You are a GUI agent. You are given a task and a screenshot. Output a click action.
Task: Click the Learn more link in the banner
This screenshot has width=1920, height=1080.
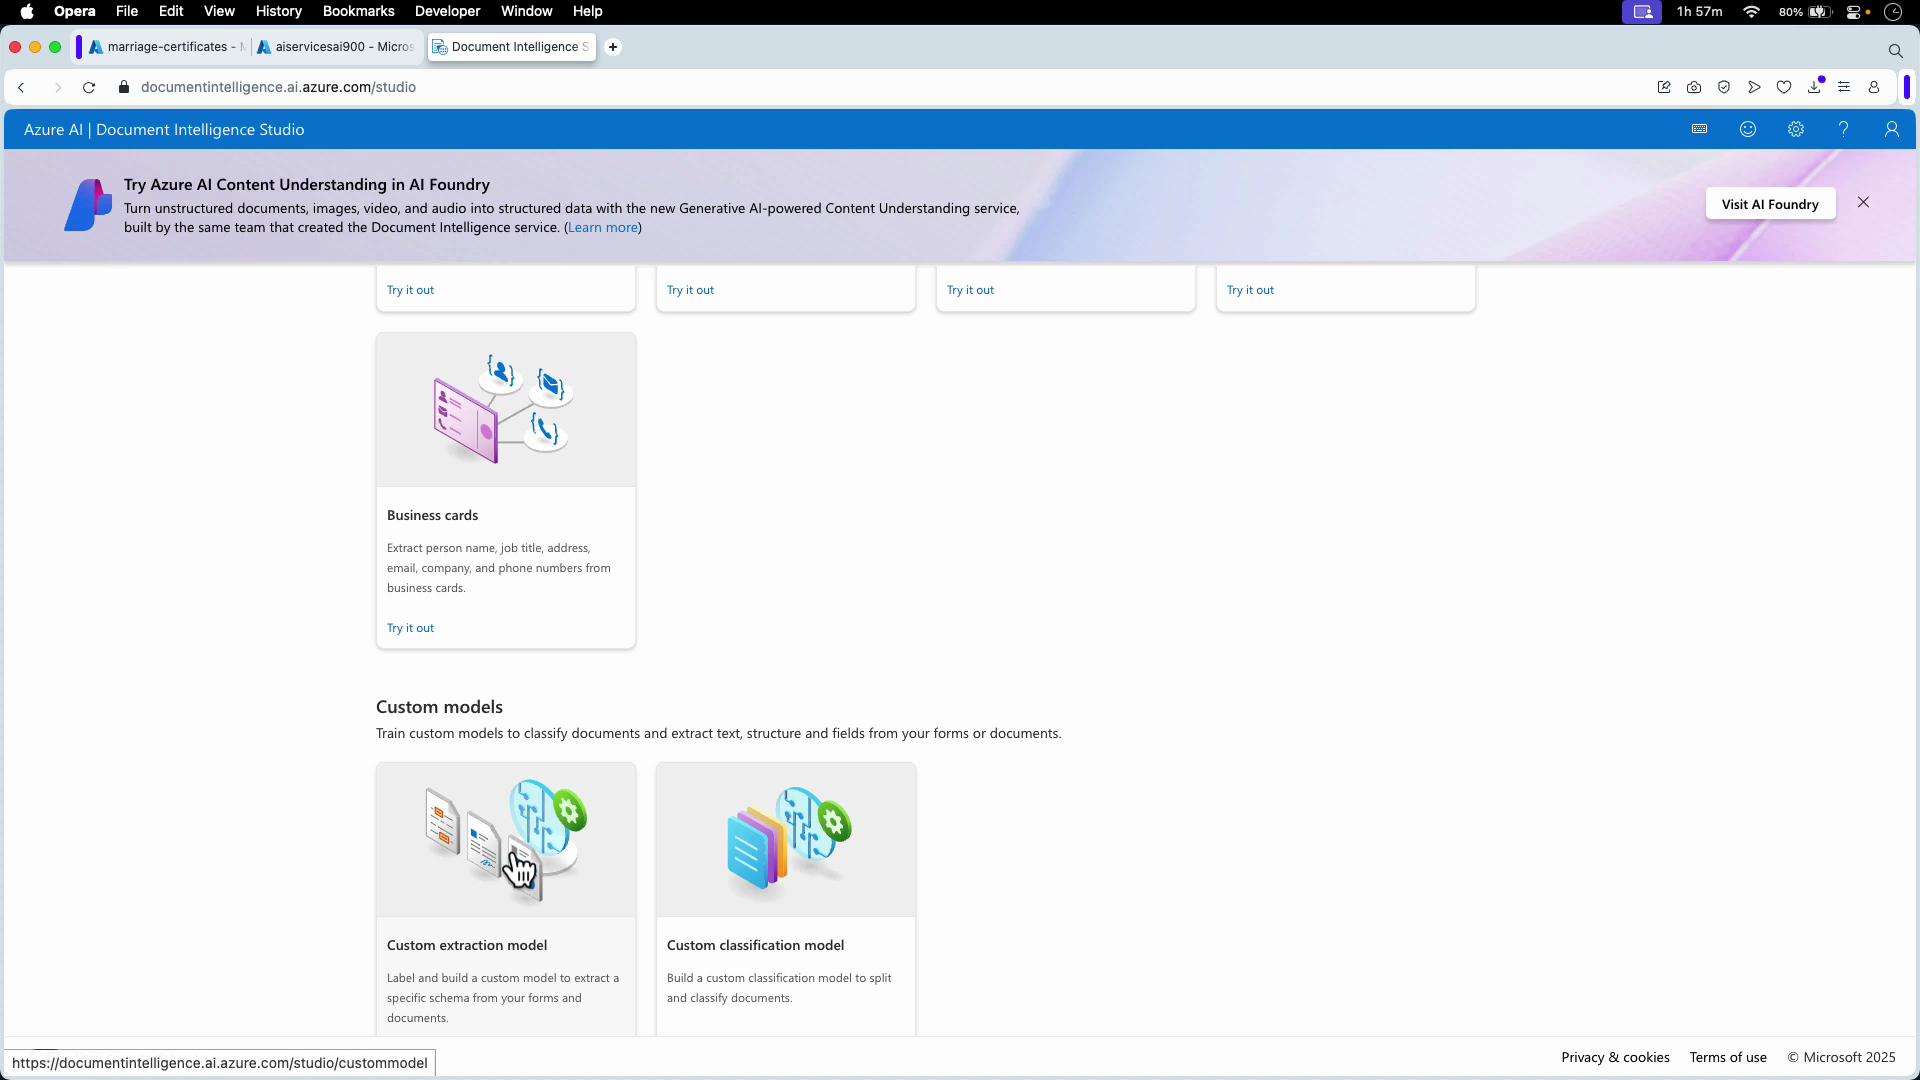click(x=603, y=228)
